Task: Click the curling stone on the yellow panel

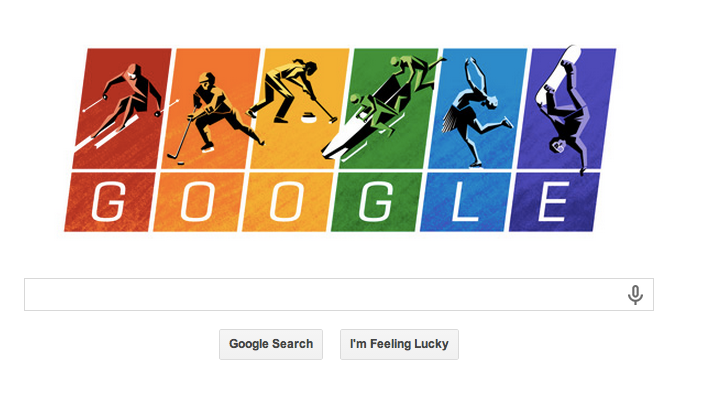Action: point(308,118)
